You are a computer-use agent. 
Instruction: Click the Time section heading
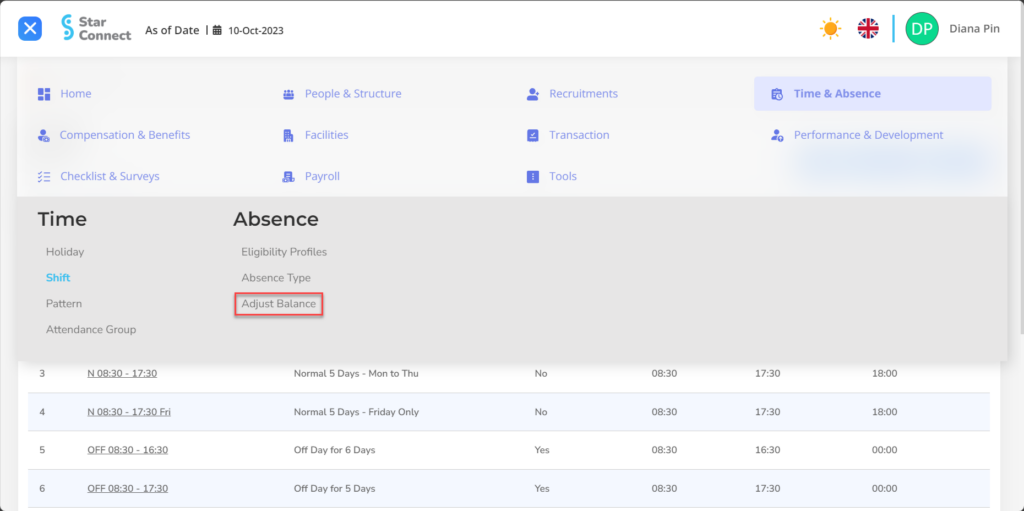[x=62, y=220]
